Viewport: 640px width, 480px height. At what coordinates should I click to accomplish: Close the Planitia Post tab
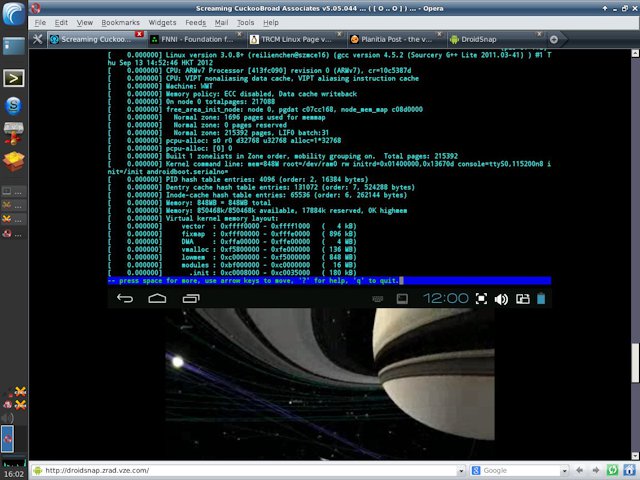439,34
